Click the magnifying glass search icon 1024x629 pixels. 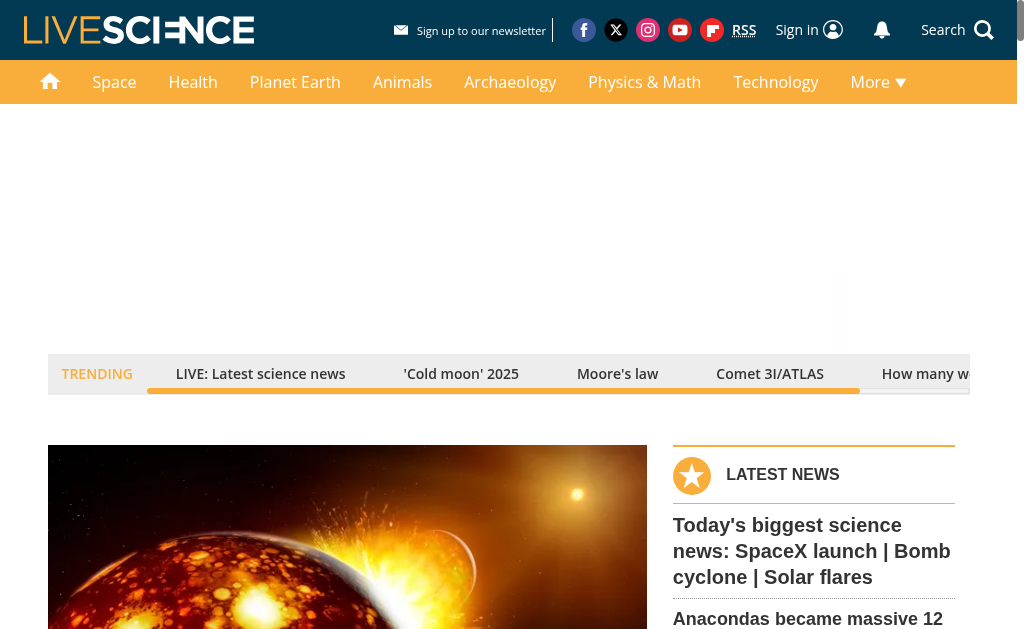(984, 30)
